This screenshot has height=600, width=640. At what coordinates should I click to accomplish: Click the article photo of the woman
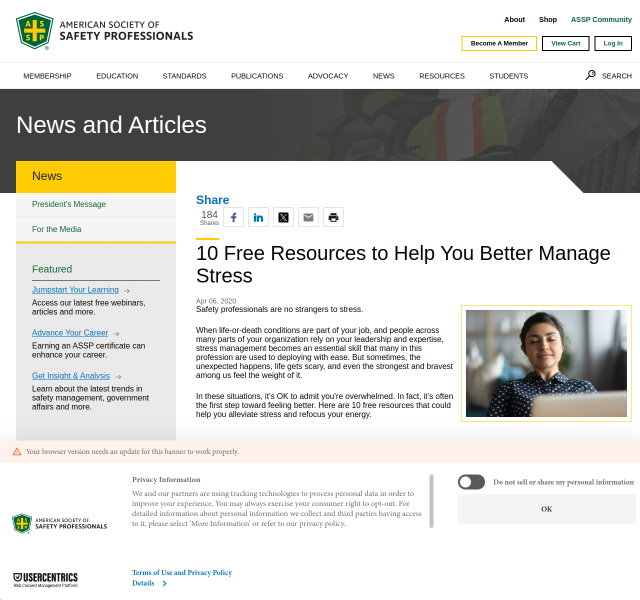tap(547, 363)
